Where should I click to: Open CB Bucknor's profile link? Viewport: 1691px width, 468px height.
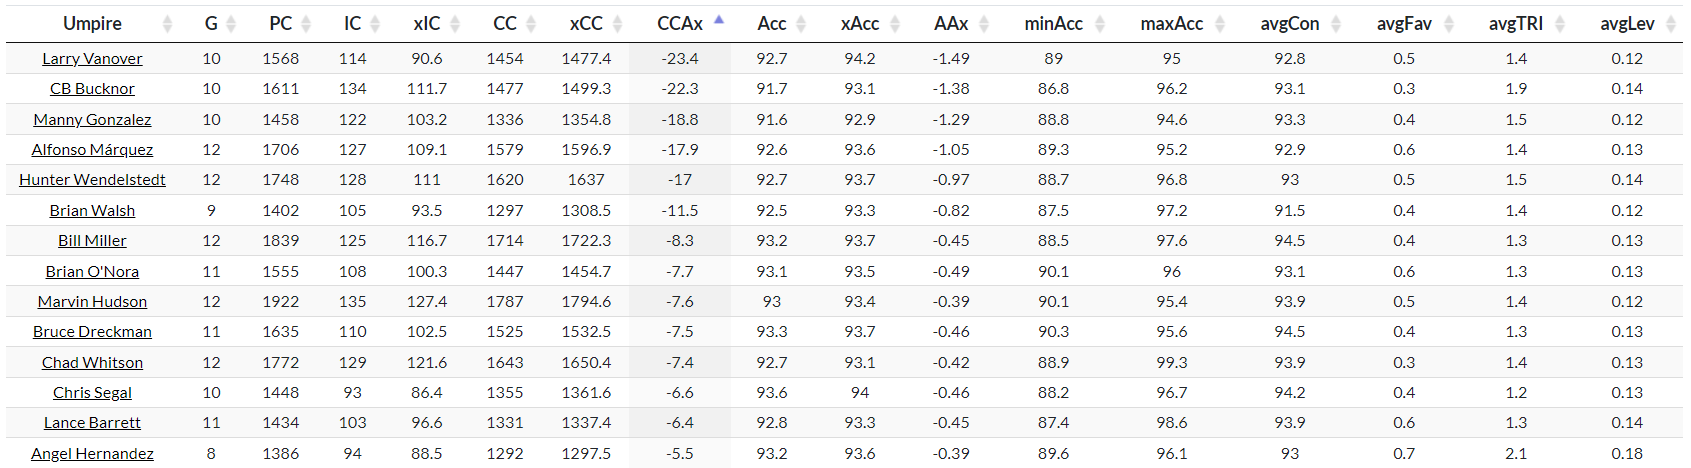pos(92,89)
